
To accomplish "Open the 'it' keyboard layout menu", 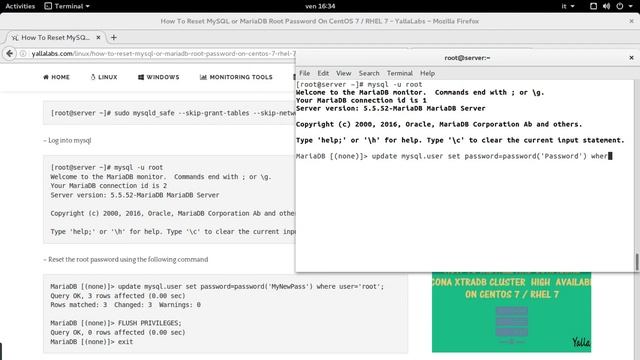I will pos(568,6).
